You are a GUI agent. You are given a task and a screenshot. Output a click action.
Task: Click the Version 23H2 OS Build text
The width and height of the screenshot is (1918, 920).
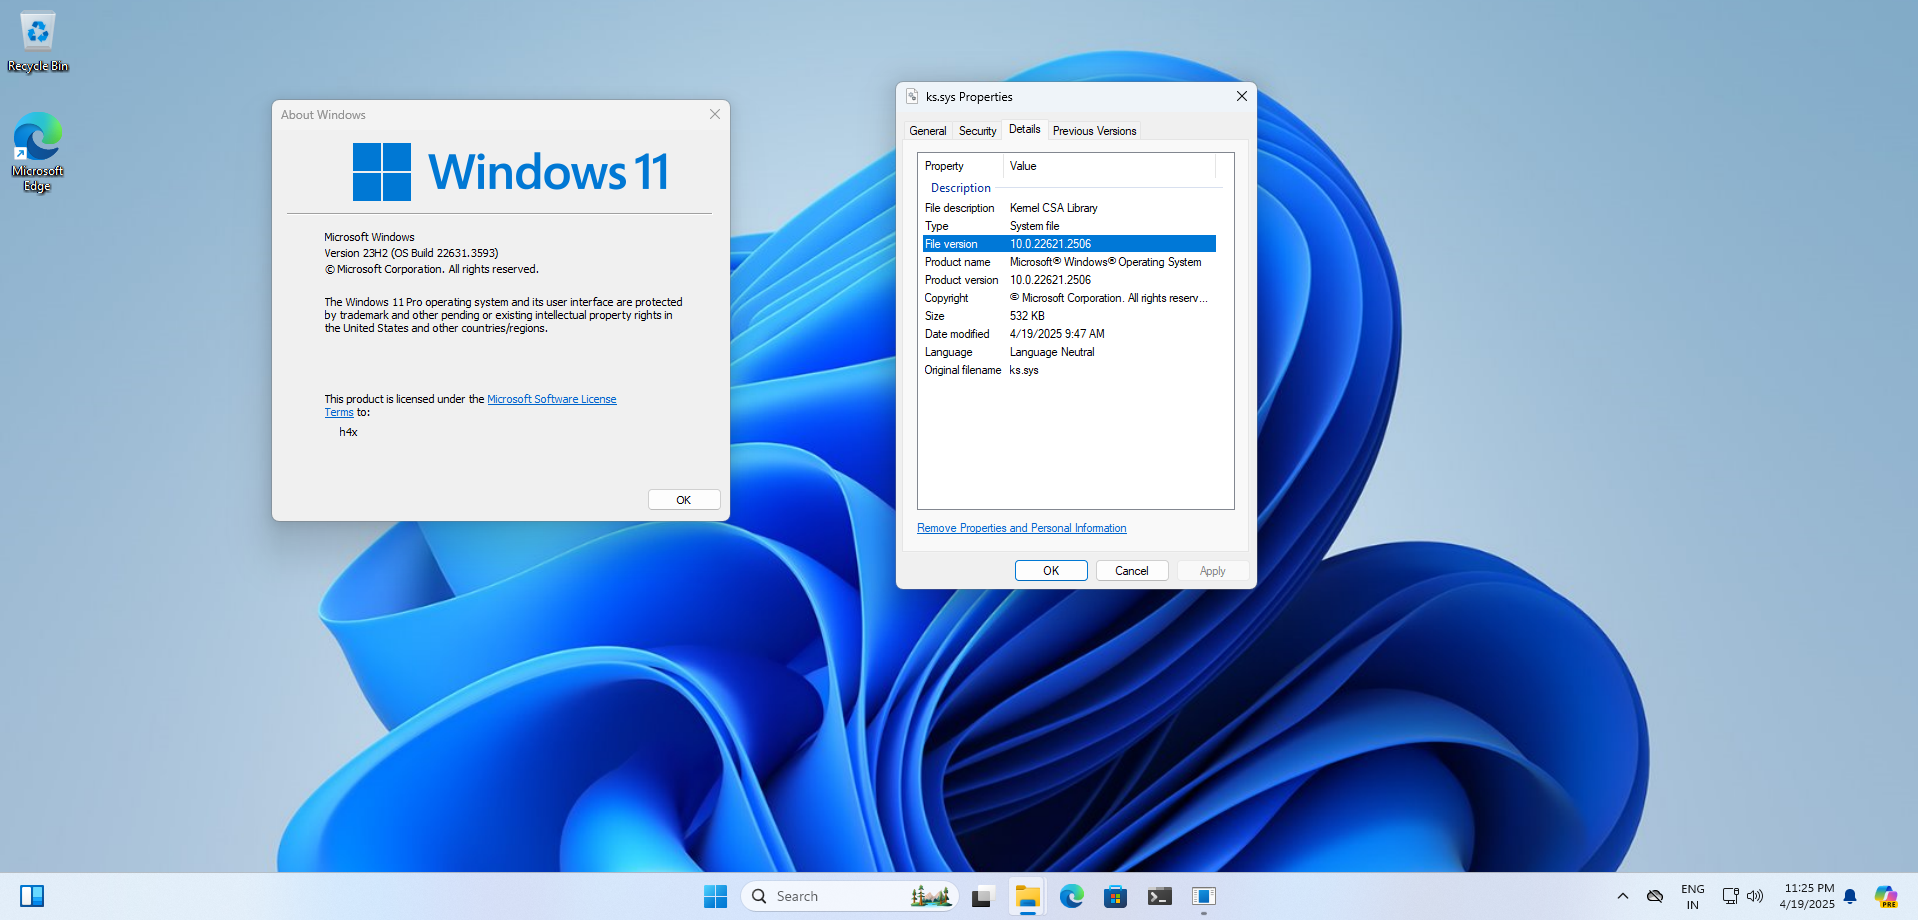[411, 253]
